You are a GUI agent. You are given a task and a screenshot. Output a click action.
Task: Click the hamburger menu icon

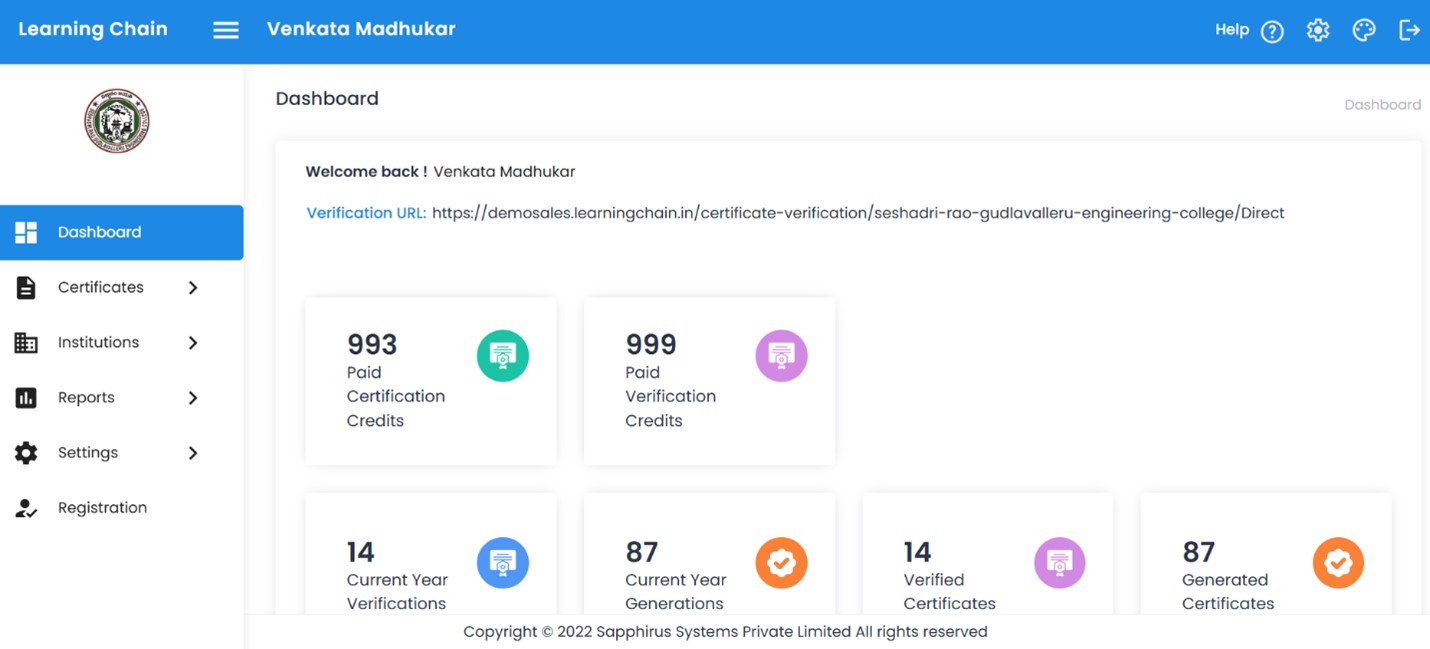tap(226, 30)
